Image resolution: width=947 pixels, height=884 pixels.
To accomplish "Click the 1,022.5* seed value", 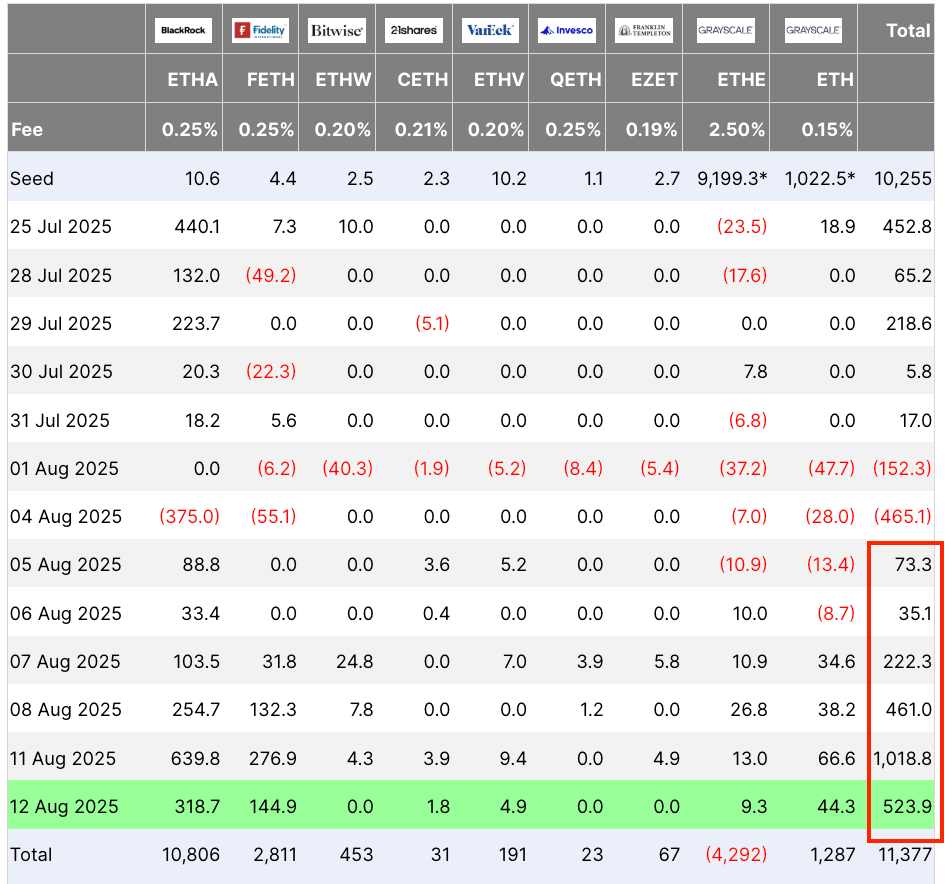I will [x=820, y=179].
